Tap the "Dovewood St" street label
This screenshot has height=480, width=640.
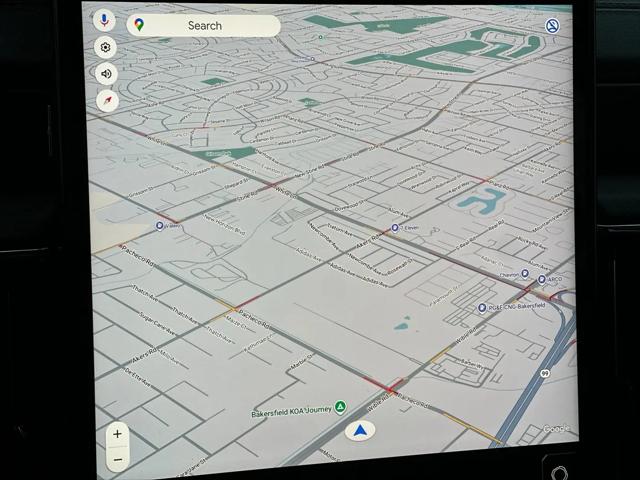click(349, 205)
